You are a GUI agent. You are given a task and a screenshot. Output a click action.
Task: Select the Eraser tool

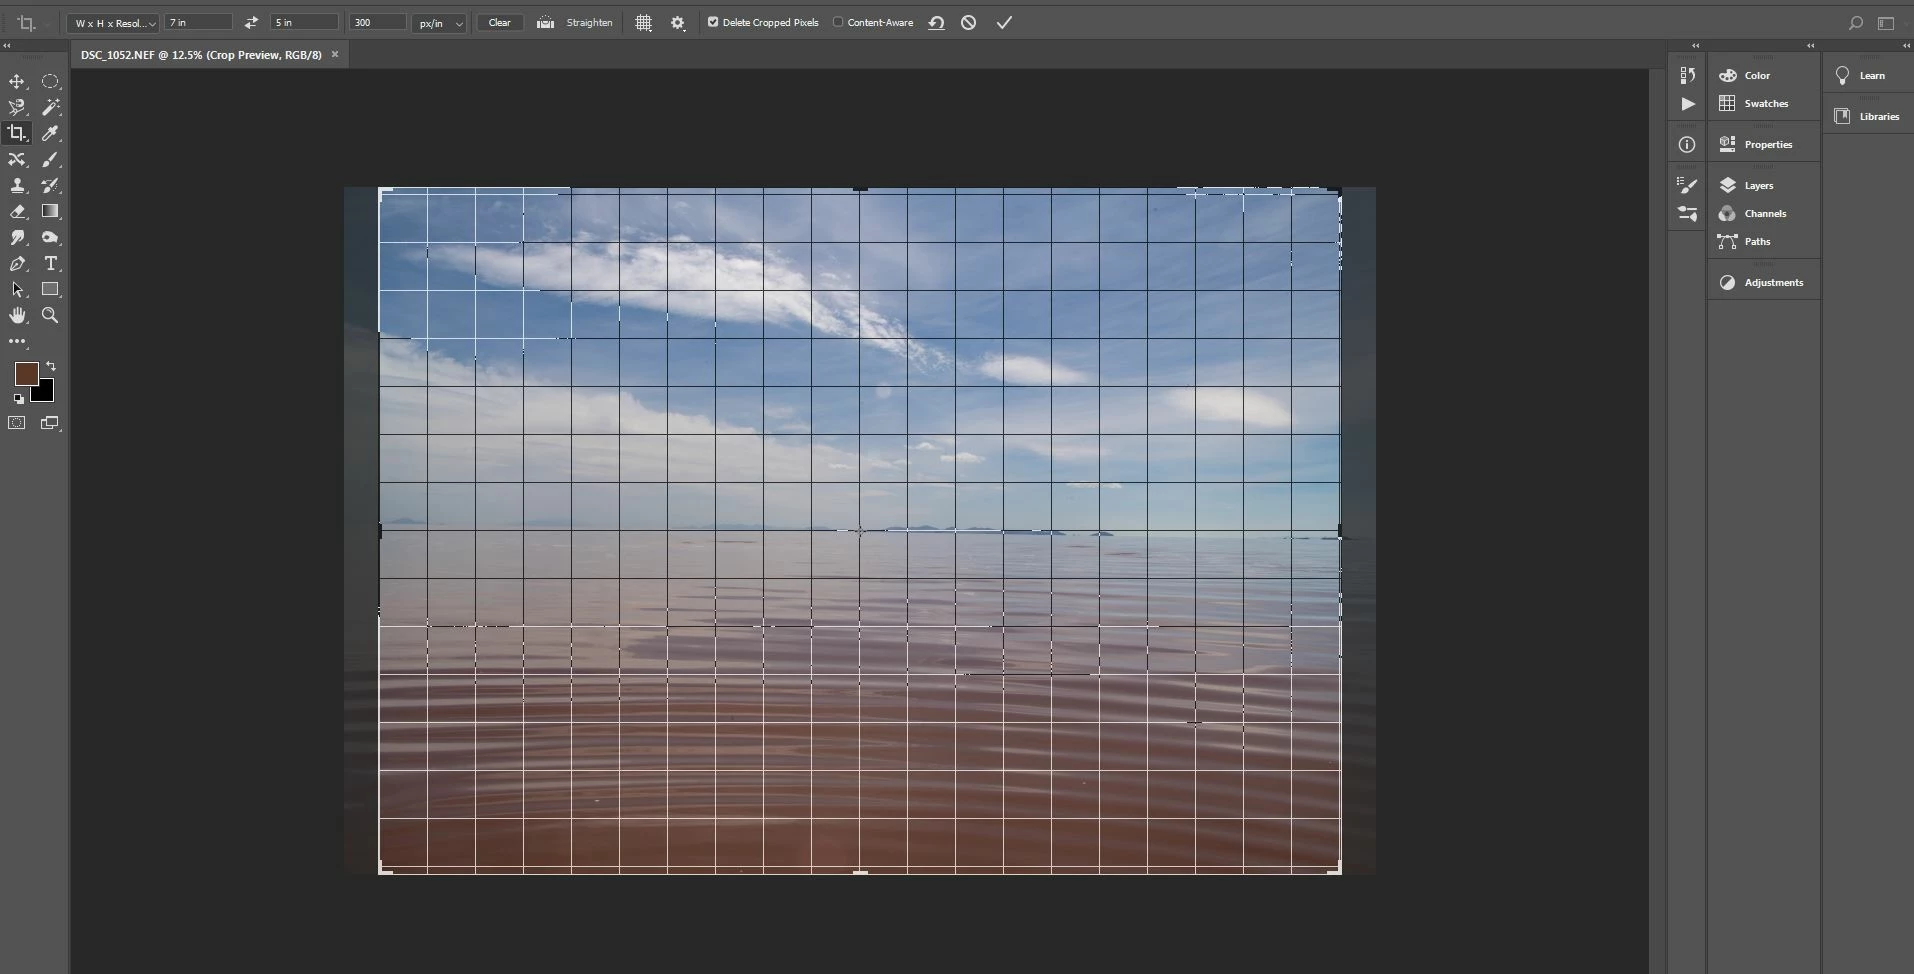coord(17,211)
